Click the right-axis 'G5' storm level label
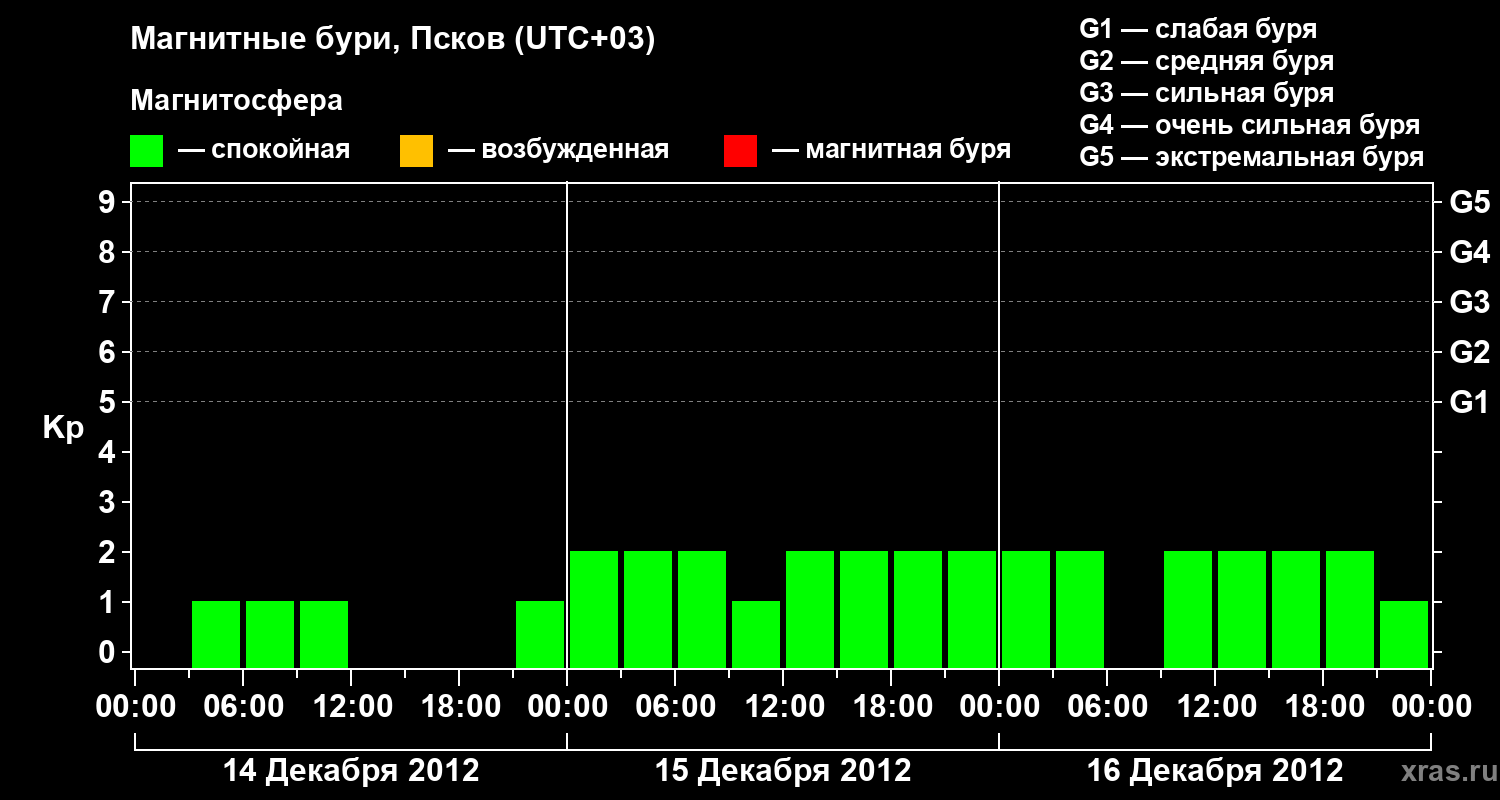This screenshot has height=800, width=1500. pyautogui.click(x=1469, y=202)
